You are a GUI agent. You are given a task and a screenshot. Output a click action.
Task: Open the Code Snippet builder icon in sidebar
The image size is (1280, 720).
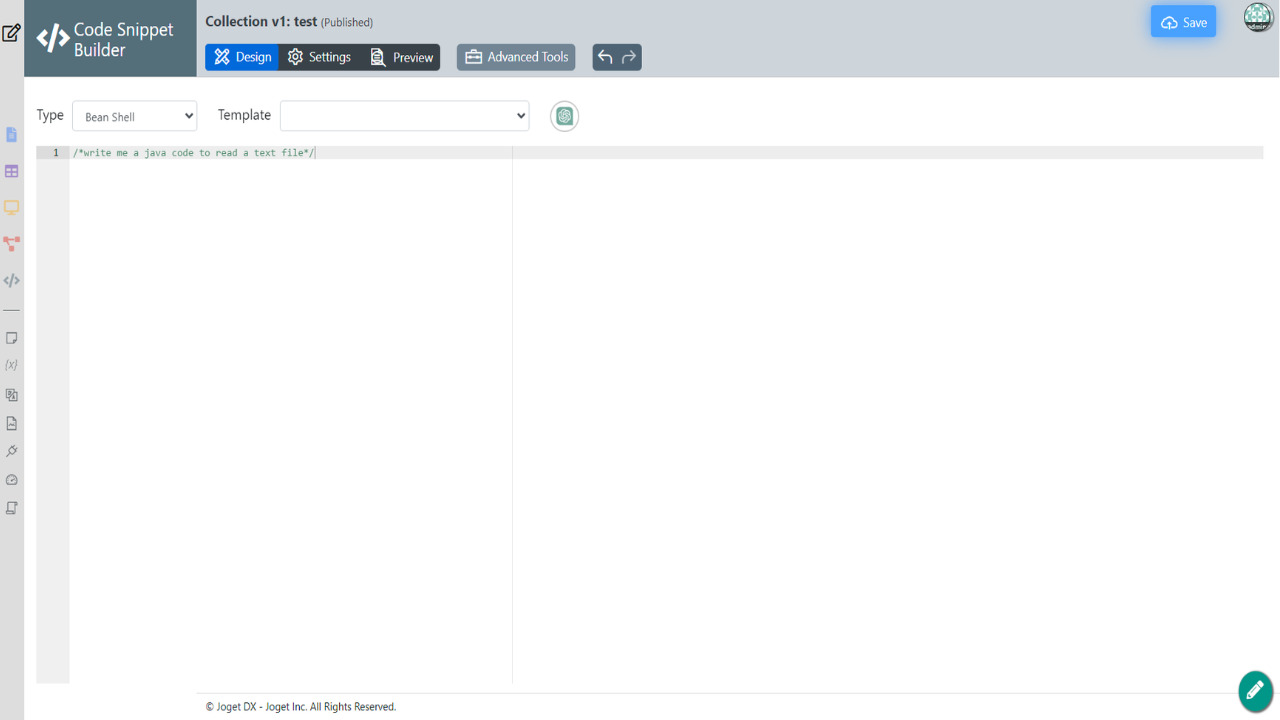pos(12,281)
